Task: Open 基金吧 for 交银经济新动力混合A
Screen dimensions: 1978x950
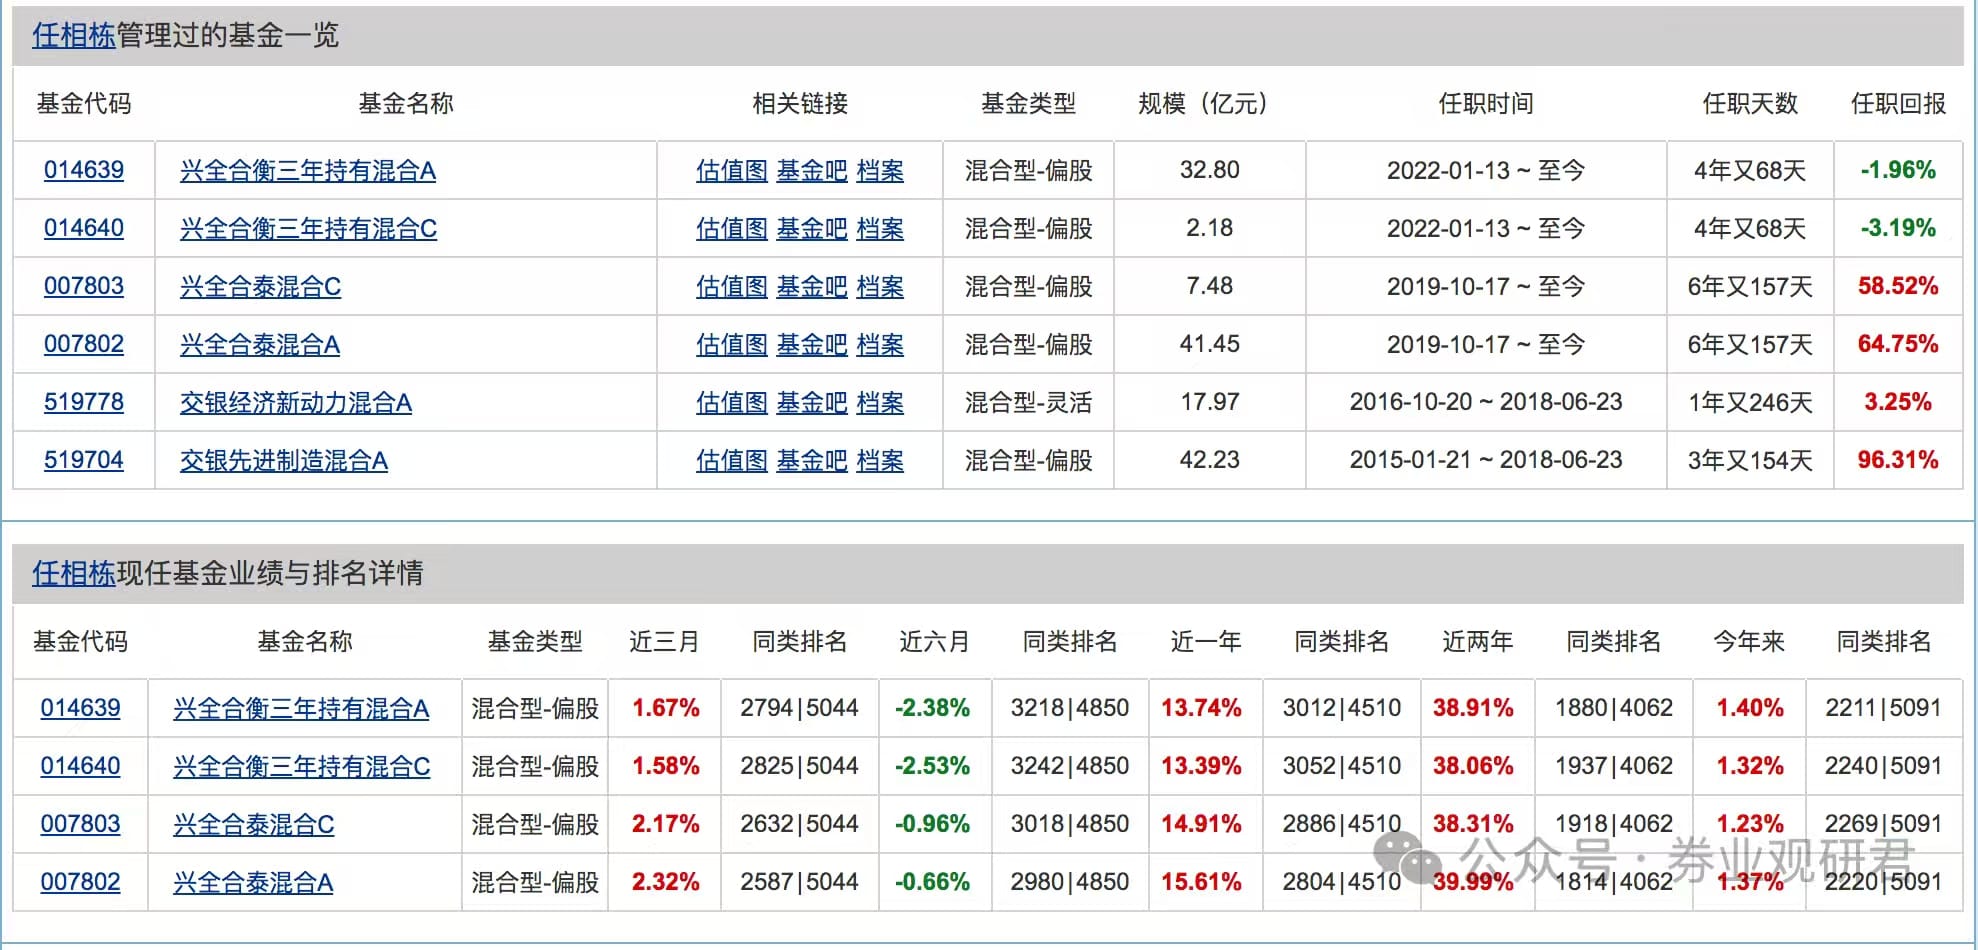Action: 811,403
